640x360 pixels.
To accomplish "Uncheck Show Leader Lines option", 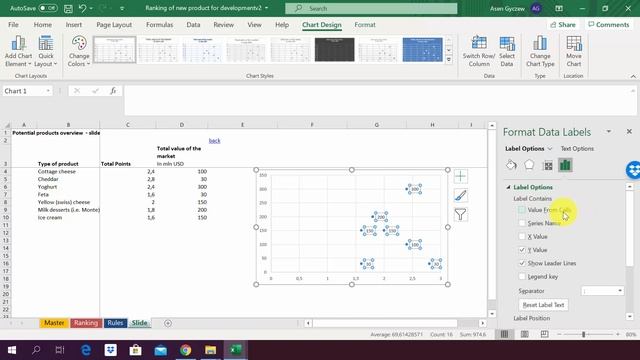I will point(522,263).
